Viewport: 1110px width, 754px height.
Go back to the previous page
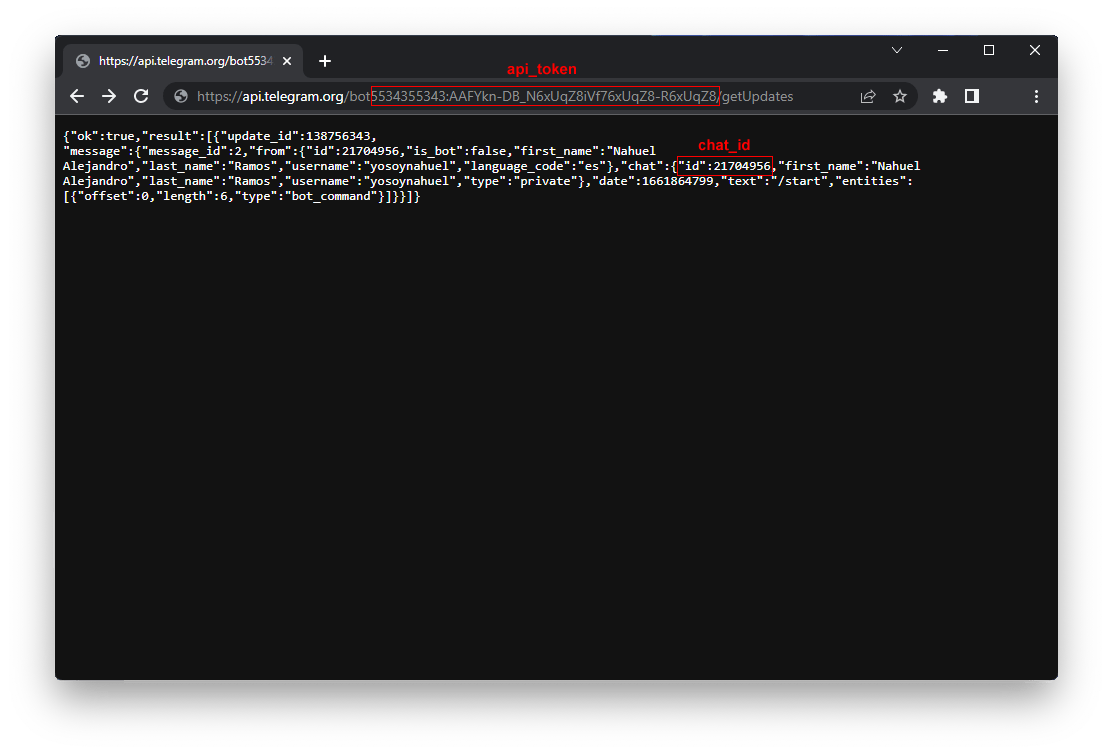coord(77,96)
